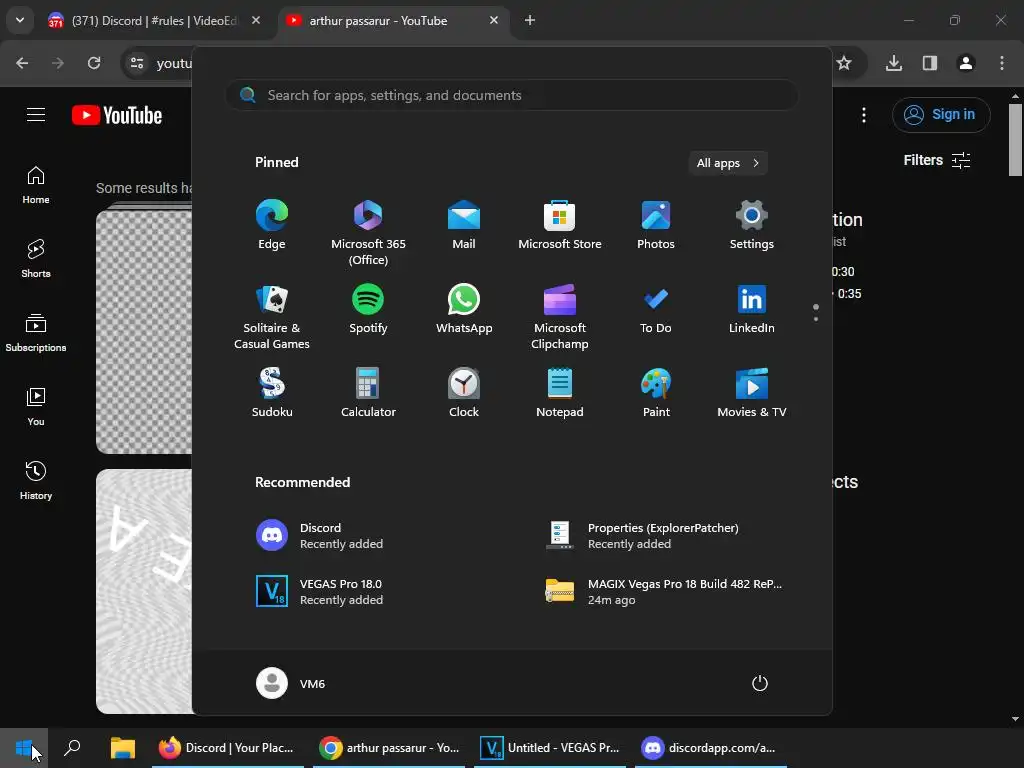Viewport: 1024px width, 768px height.
Task: Open File Explorer from taskbar
Action: click(x=123, y=748)
